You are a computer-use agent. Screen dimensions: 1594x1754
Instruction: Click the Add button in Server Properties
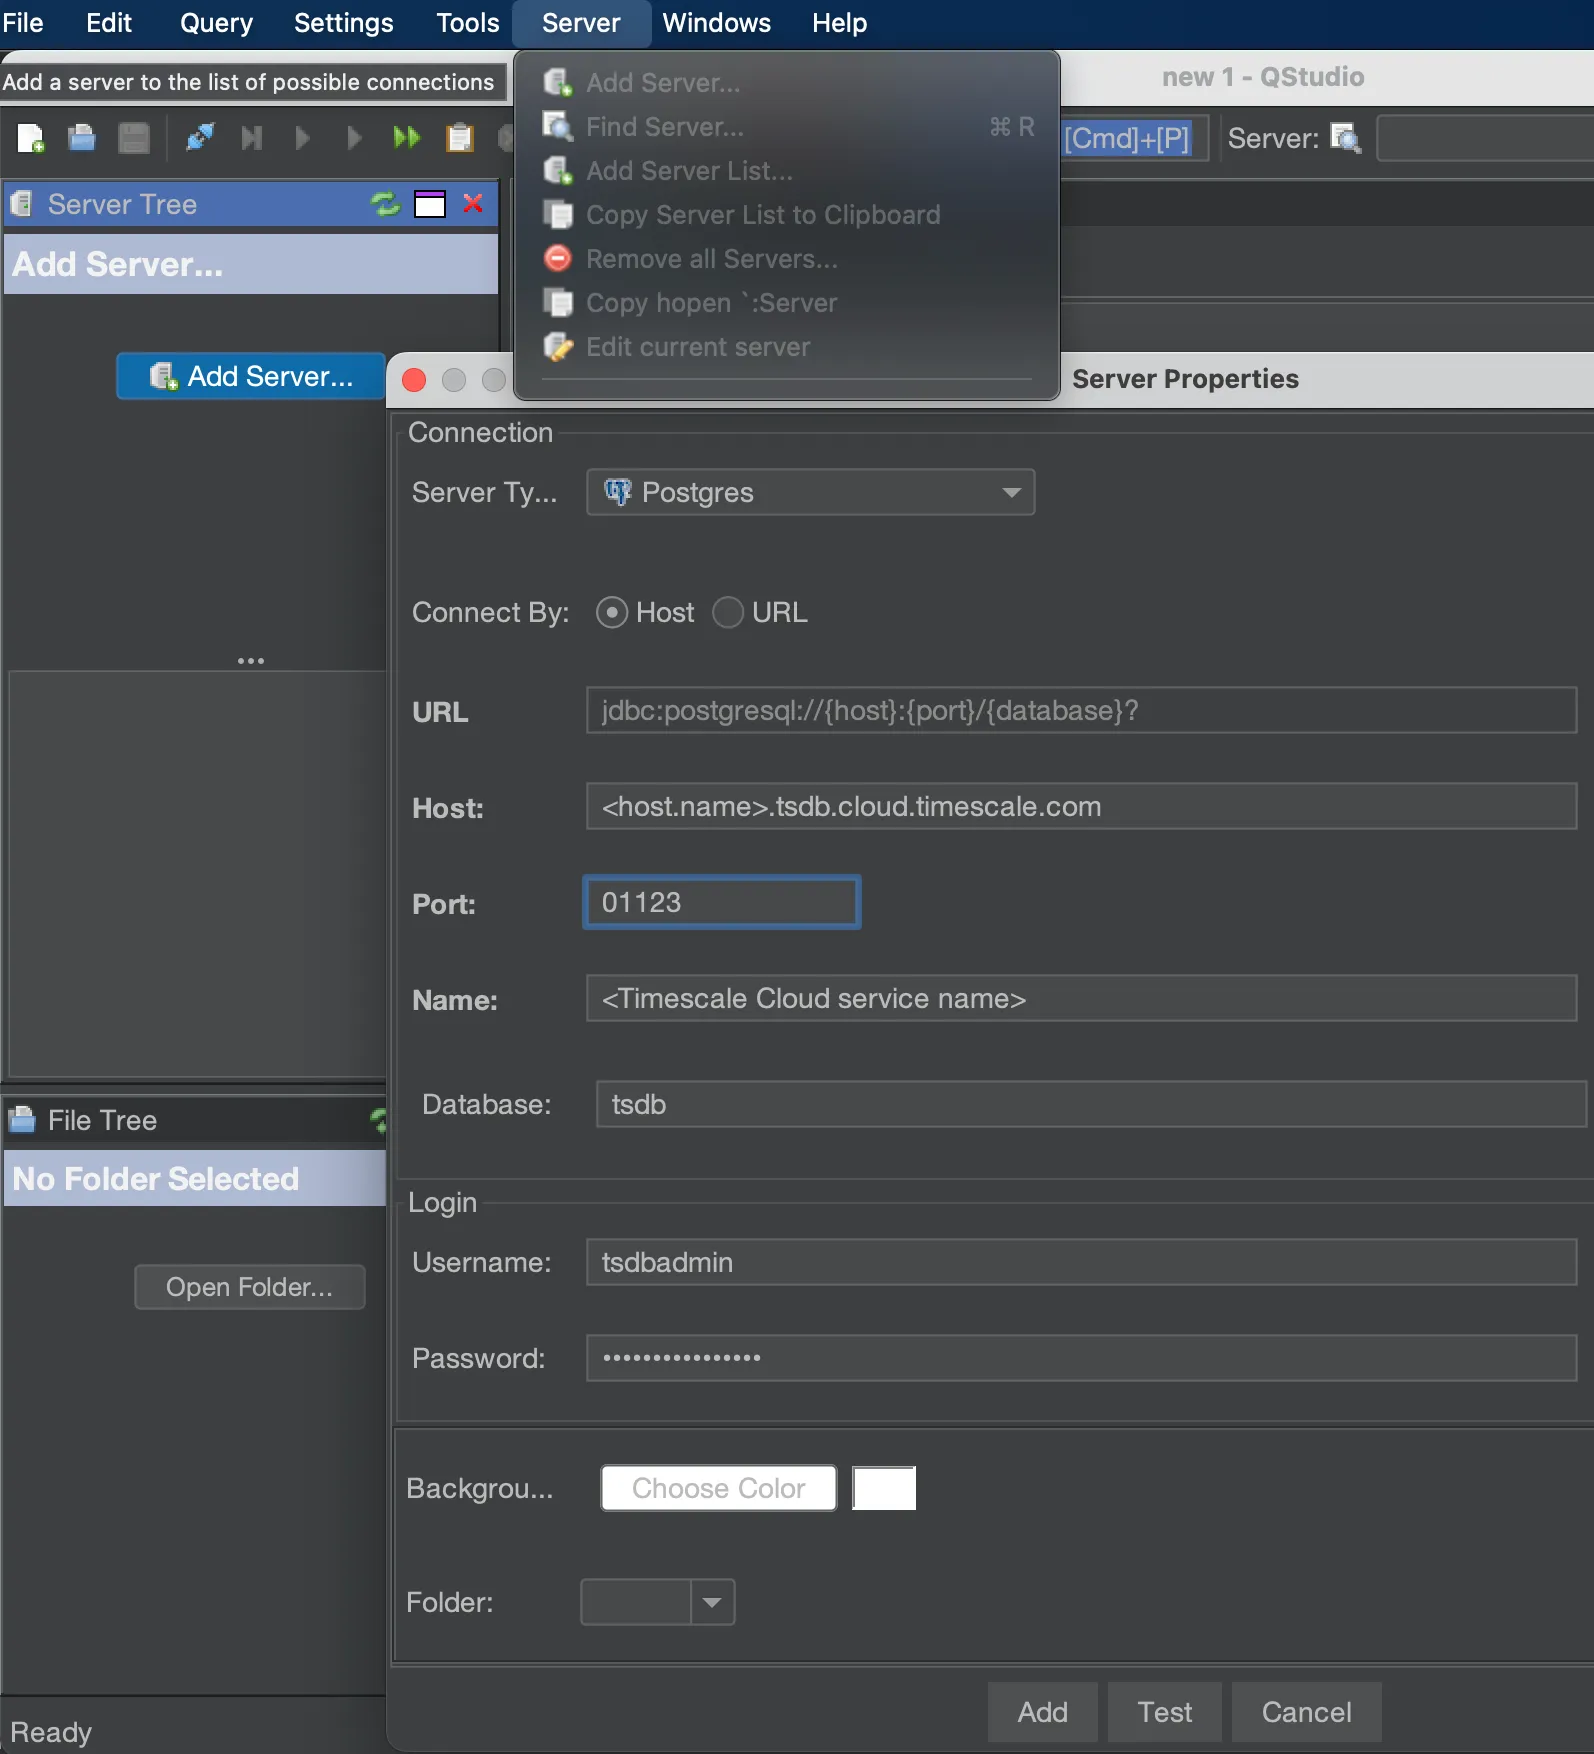pyautogui.click(x=1043, y=1712)
